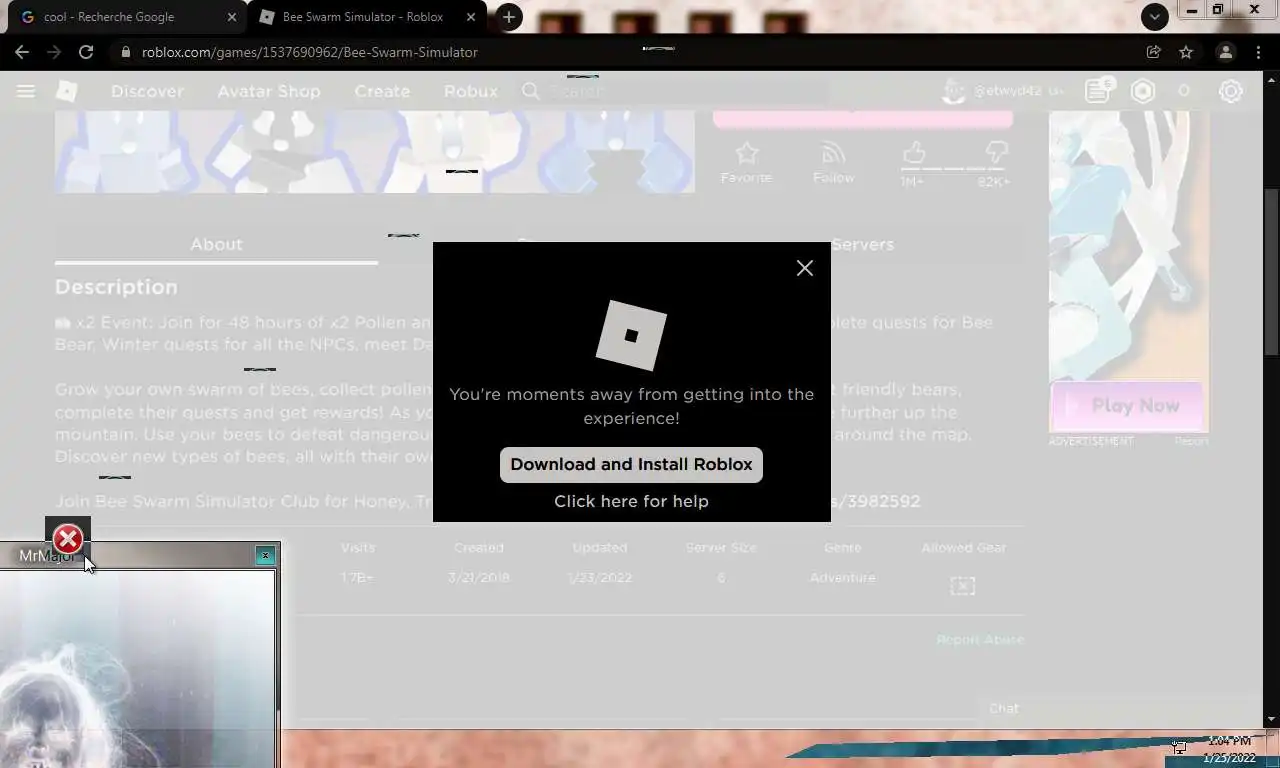Close the MrMajor window
The height and width of the screenshot is (768, 1280).
(265, 555)
